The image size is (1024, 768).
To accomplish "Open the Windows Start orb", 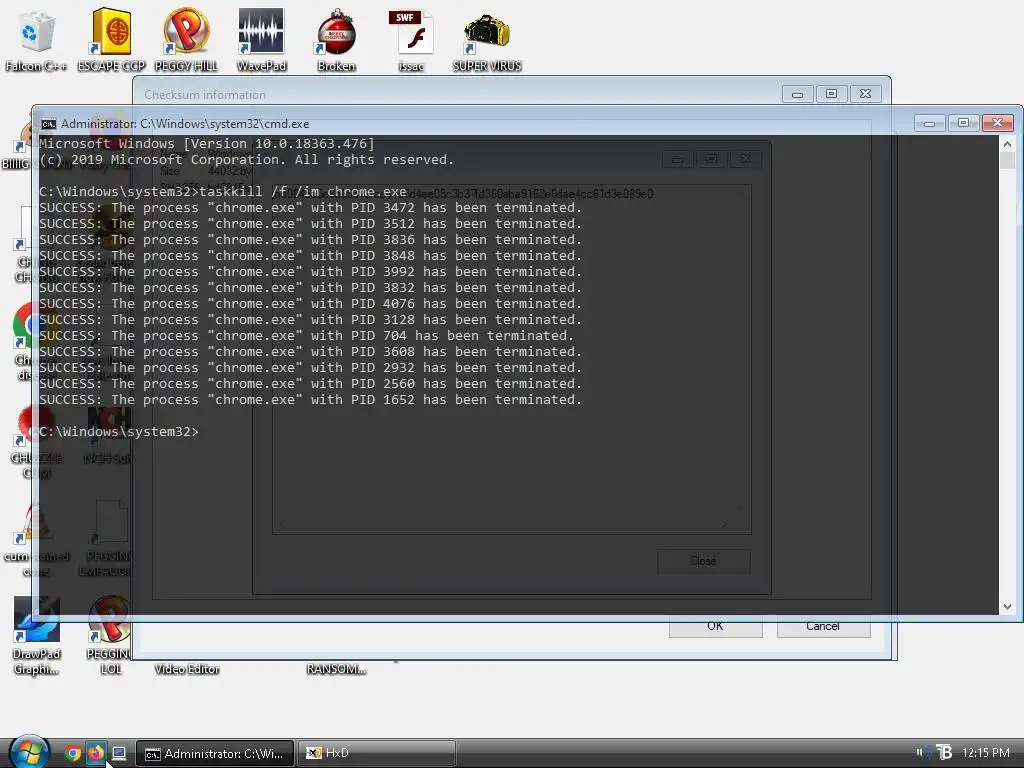I will (x=30, y=752).
